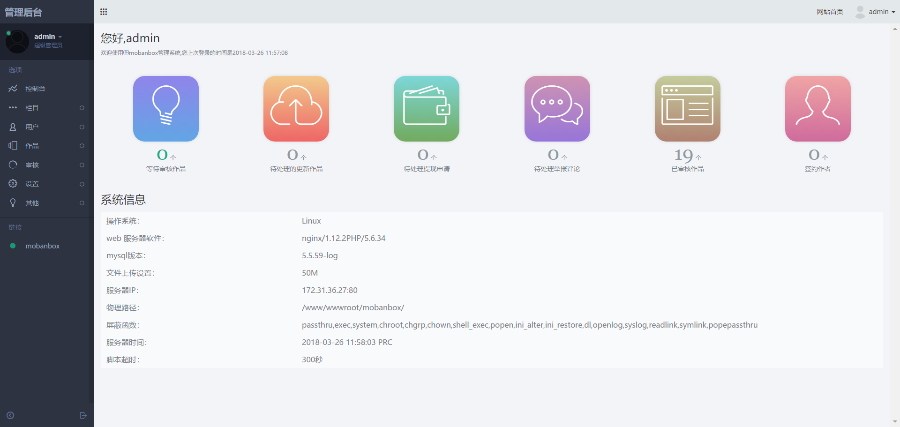900x427 pixels.
Task: Click the 300秒 script timeout value
Action: (311, 360)
